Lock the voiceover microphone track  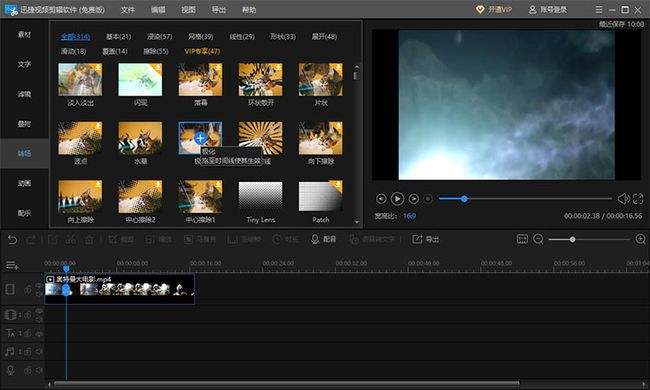(27, 370)
